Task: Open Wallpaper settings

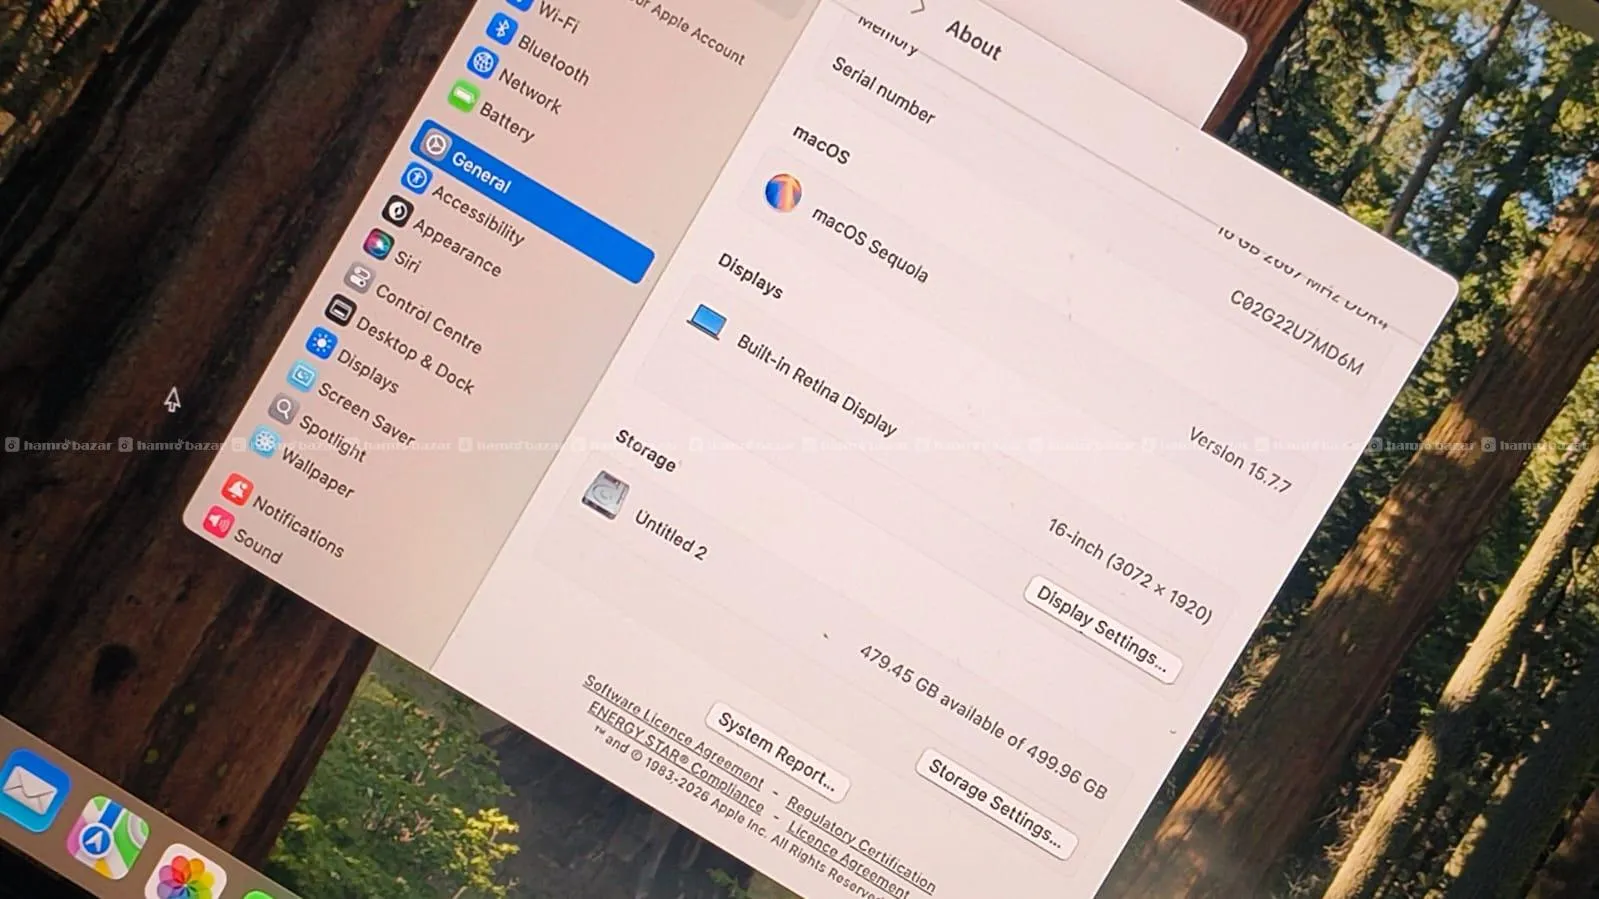Action: coord(317,471)
